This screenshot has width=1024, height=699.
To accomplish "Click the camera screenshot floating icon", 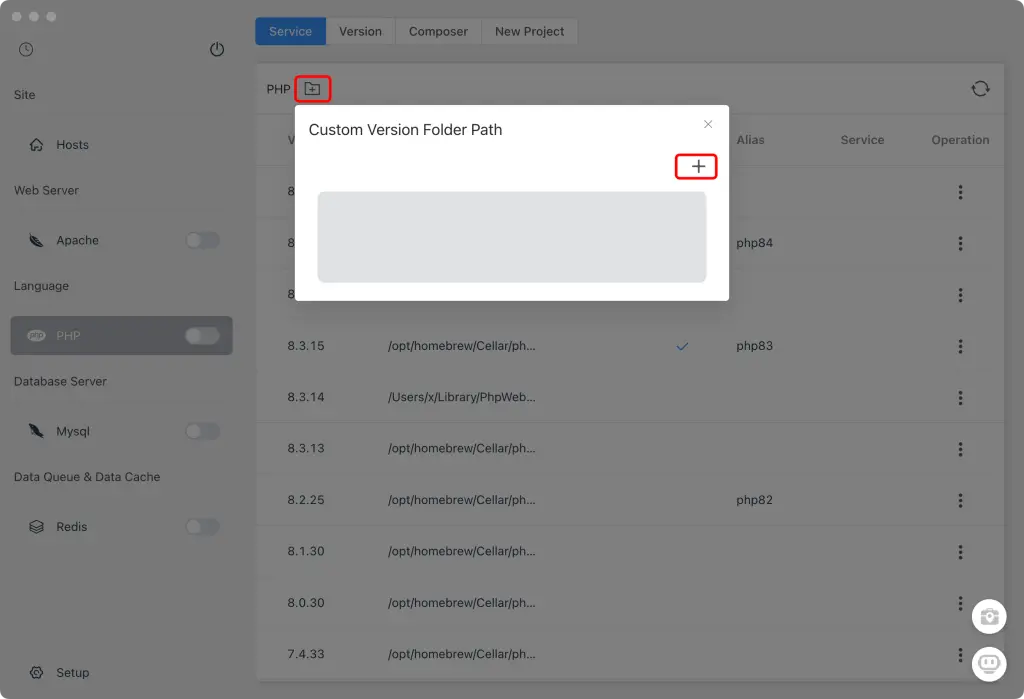I will [989, 617].
